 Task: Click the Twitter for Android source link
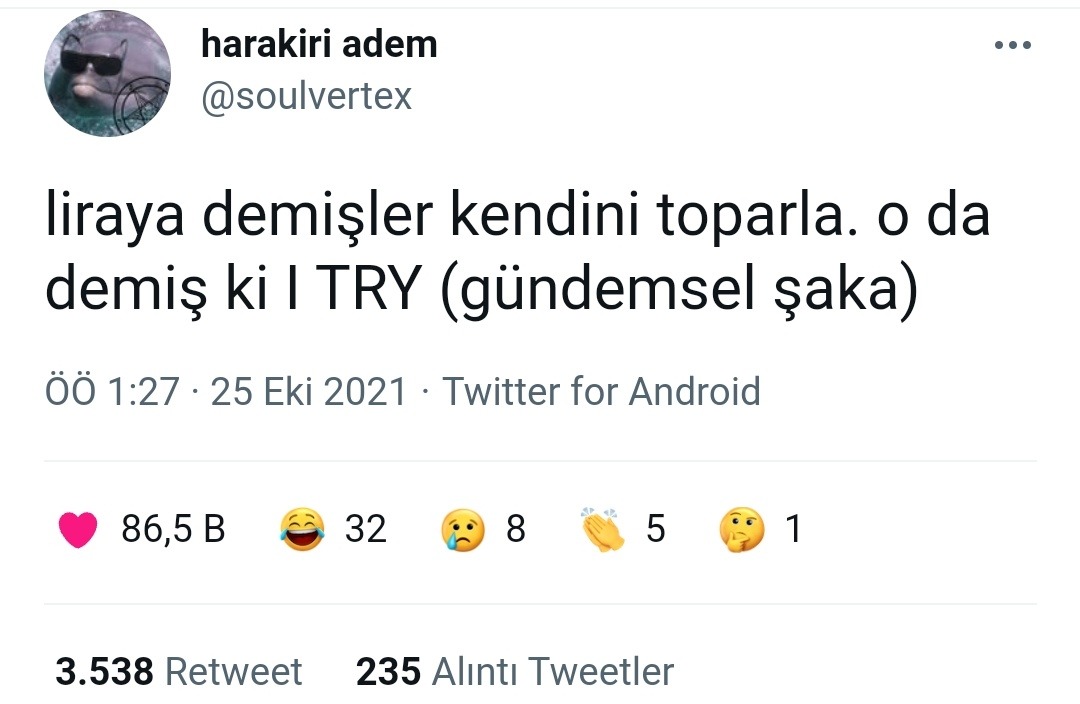[x=601, y=391]
